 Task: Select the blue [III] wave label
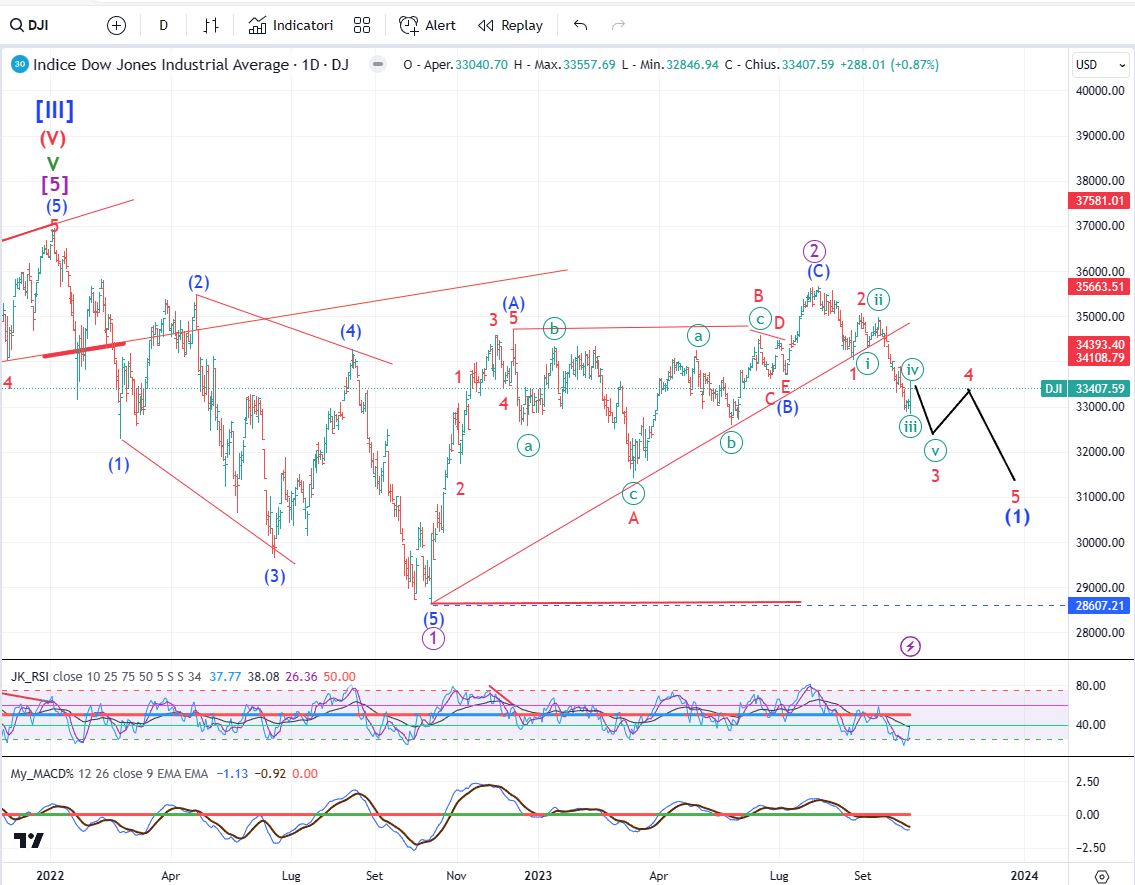pos(54,111)
